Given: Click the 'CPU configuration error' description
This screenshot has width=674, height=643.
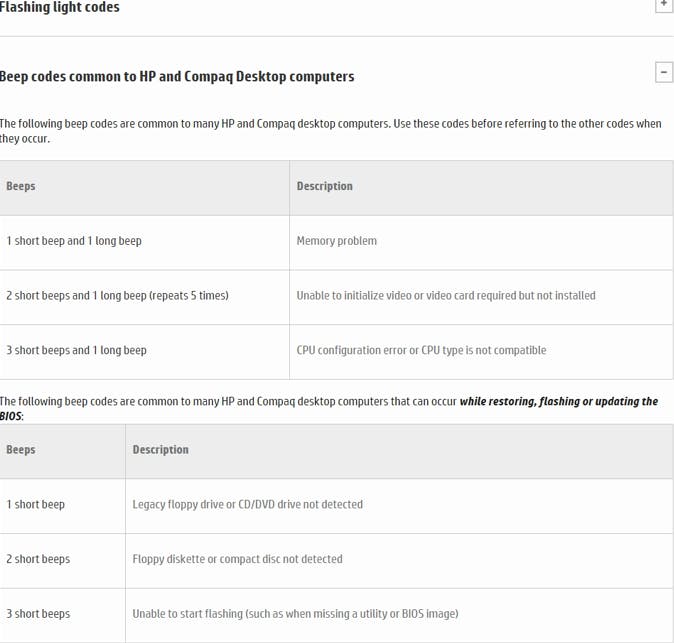Looking at the screenshot, I should click(421, 350).
